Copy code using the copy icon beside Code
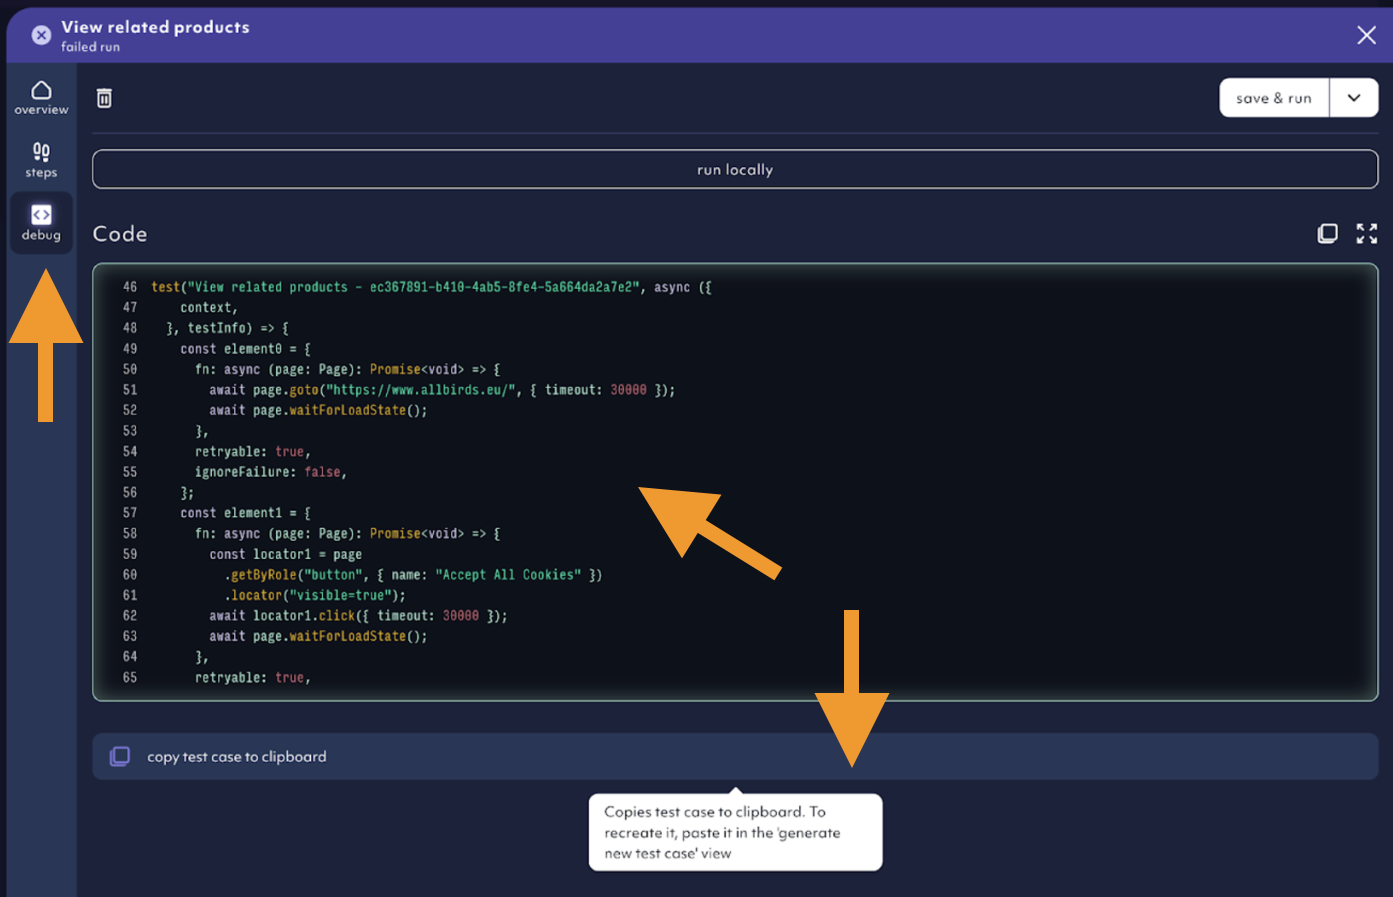 tap(1327, 233)
